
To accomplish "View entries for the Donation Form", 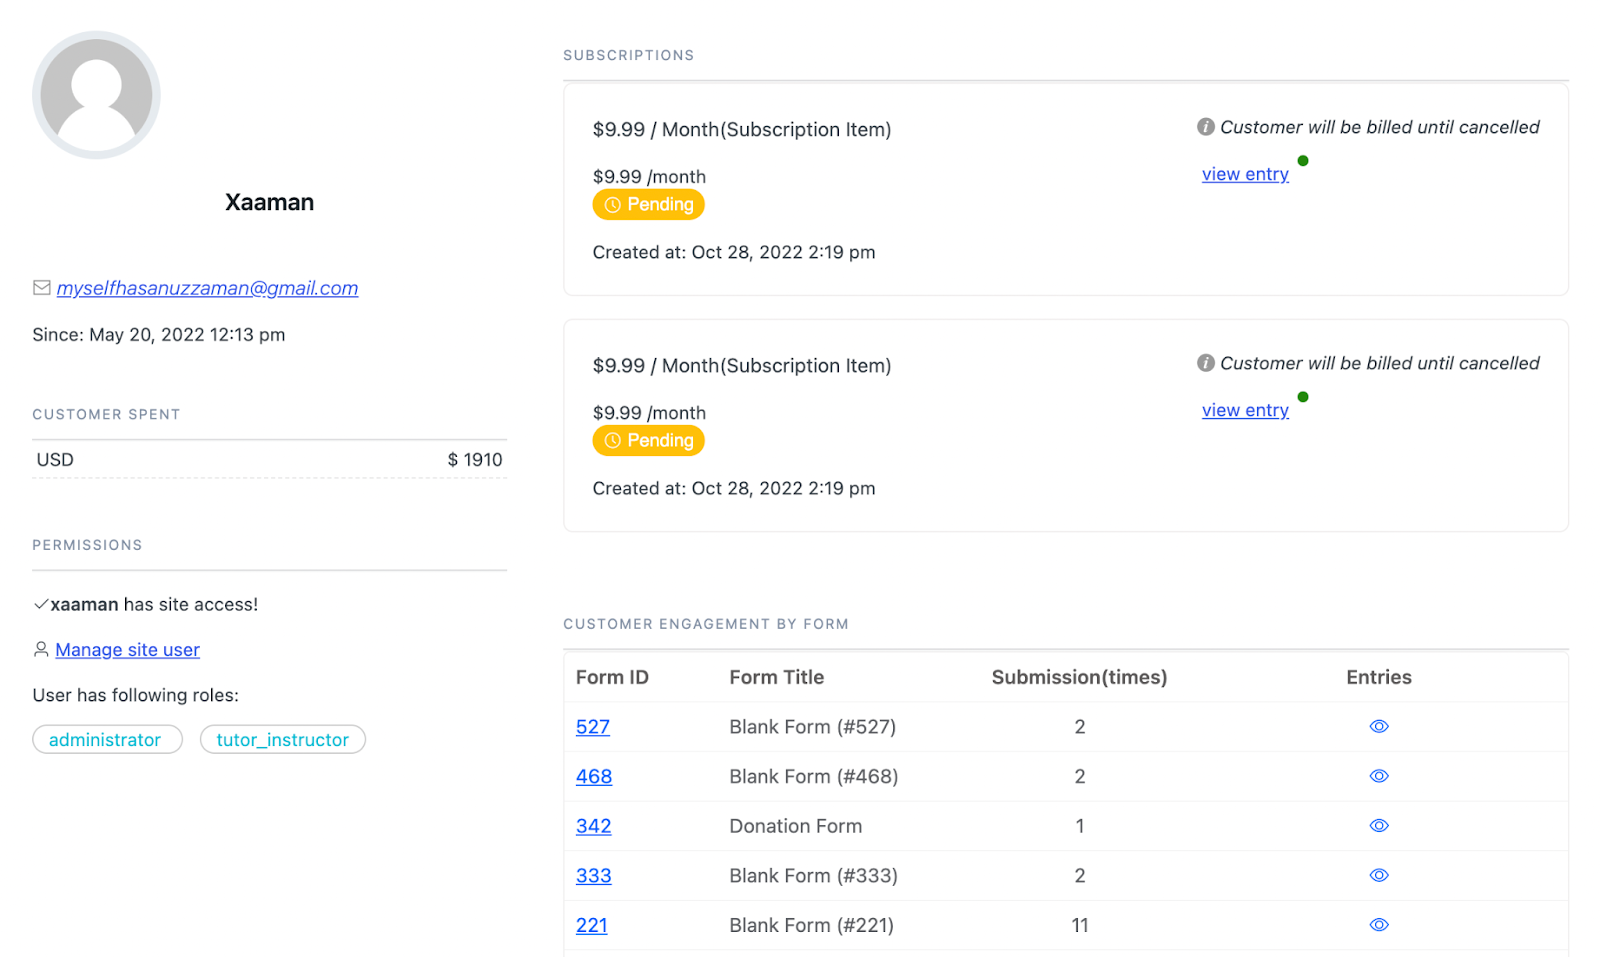I will click(1379, 826).
